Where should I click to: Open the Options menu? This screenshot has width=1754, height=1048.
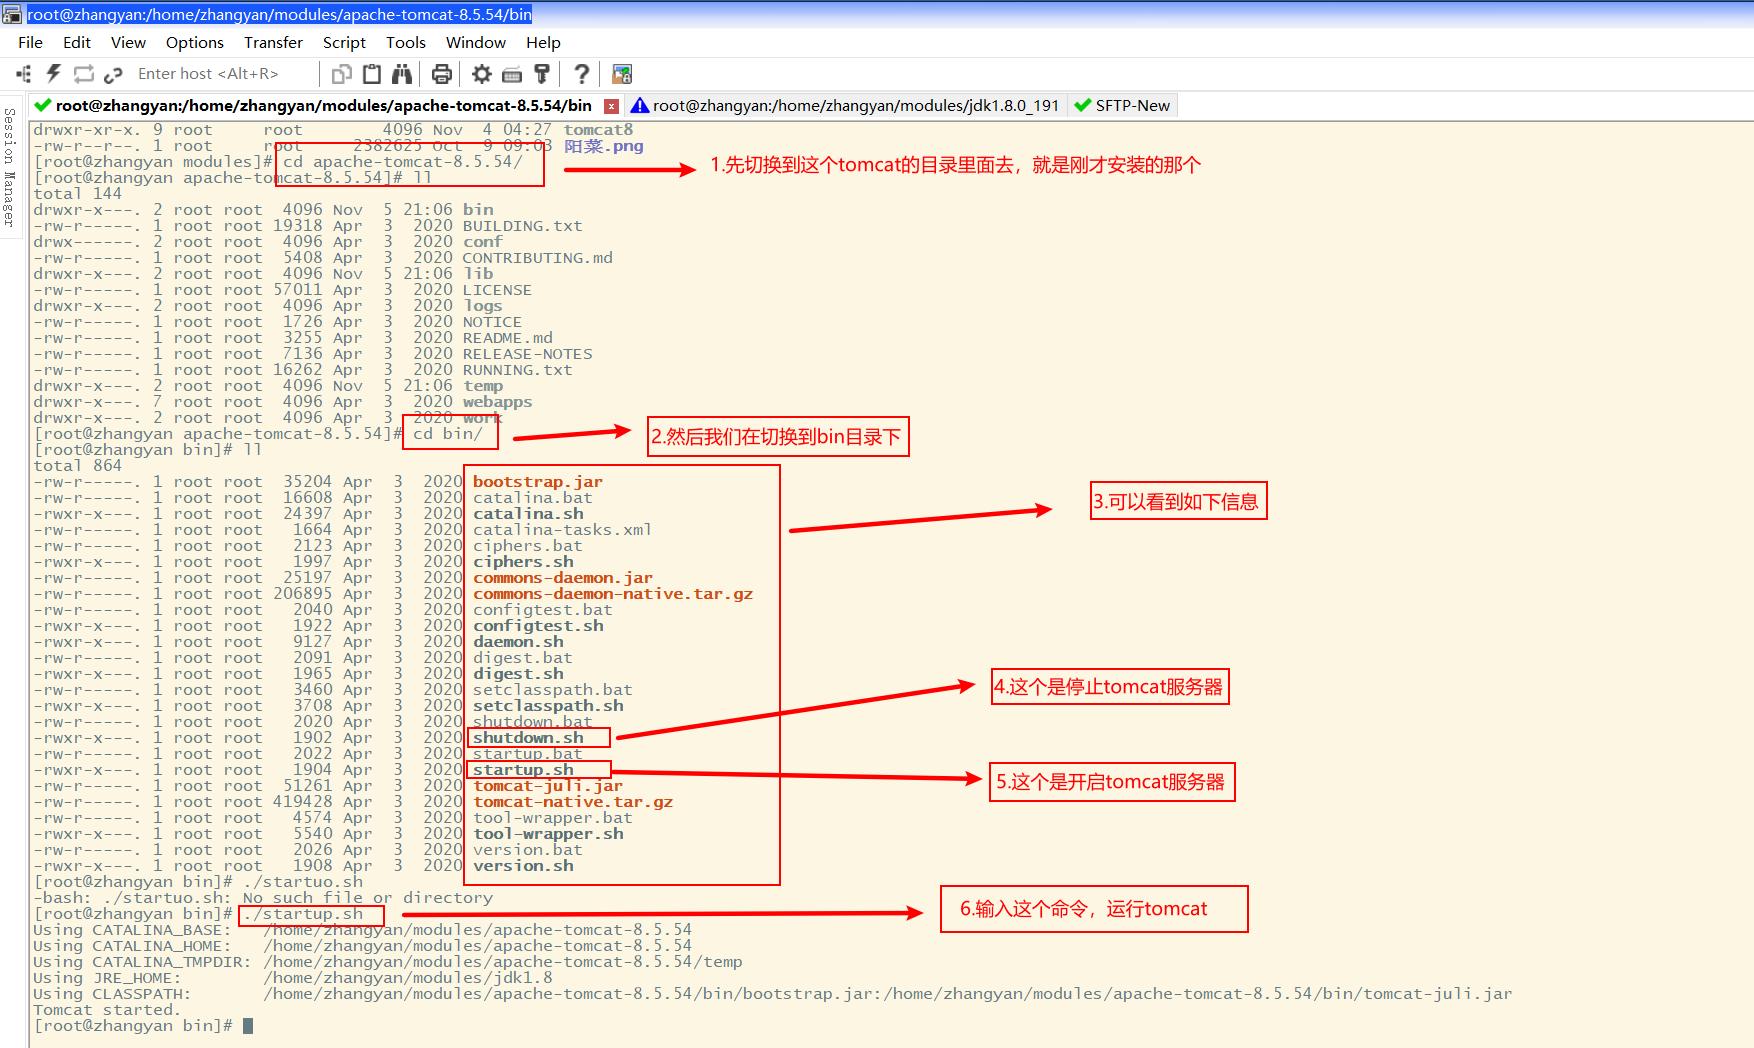coord(194,42)
